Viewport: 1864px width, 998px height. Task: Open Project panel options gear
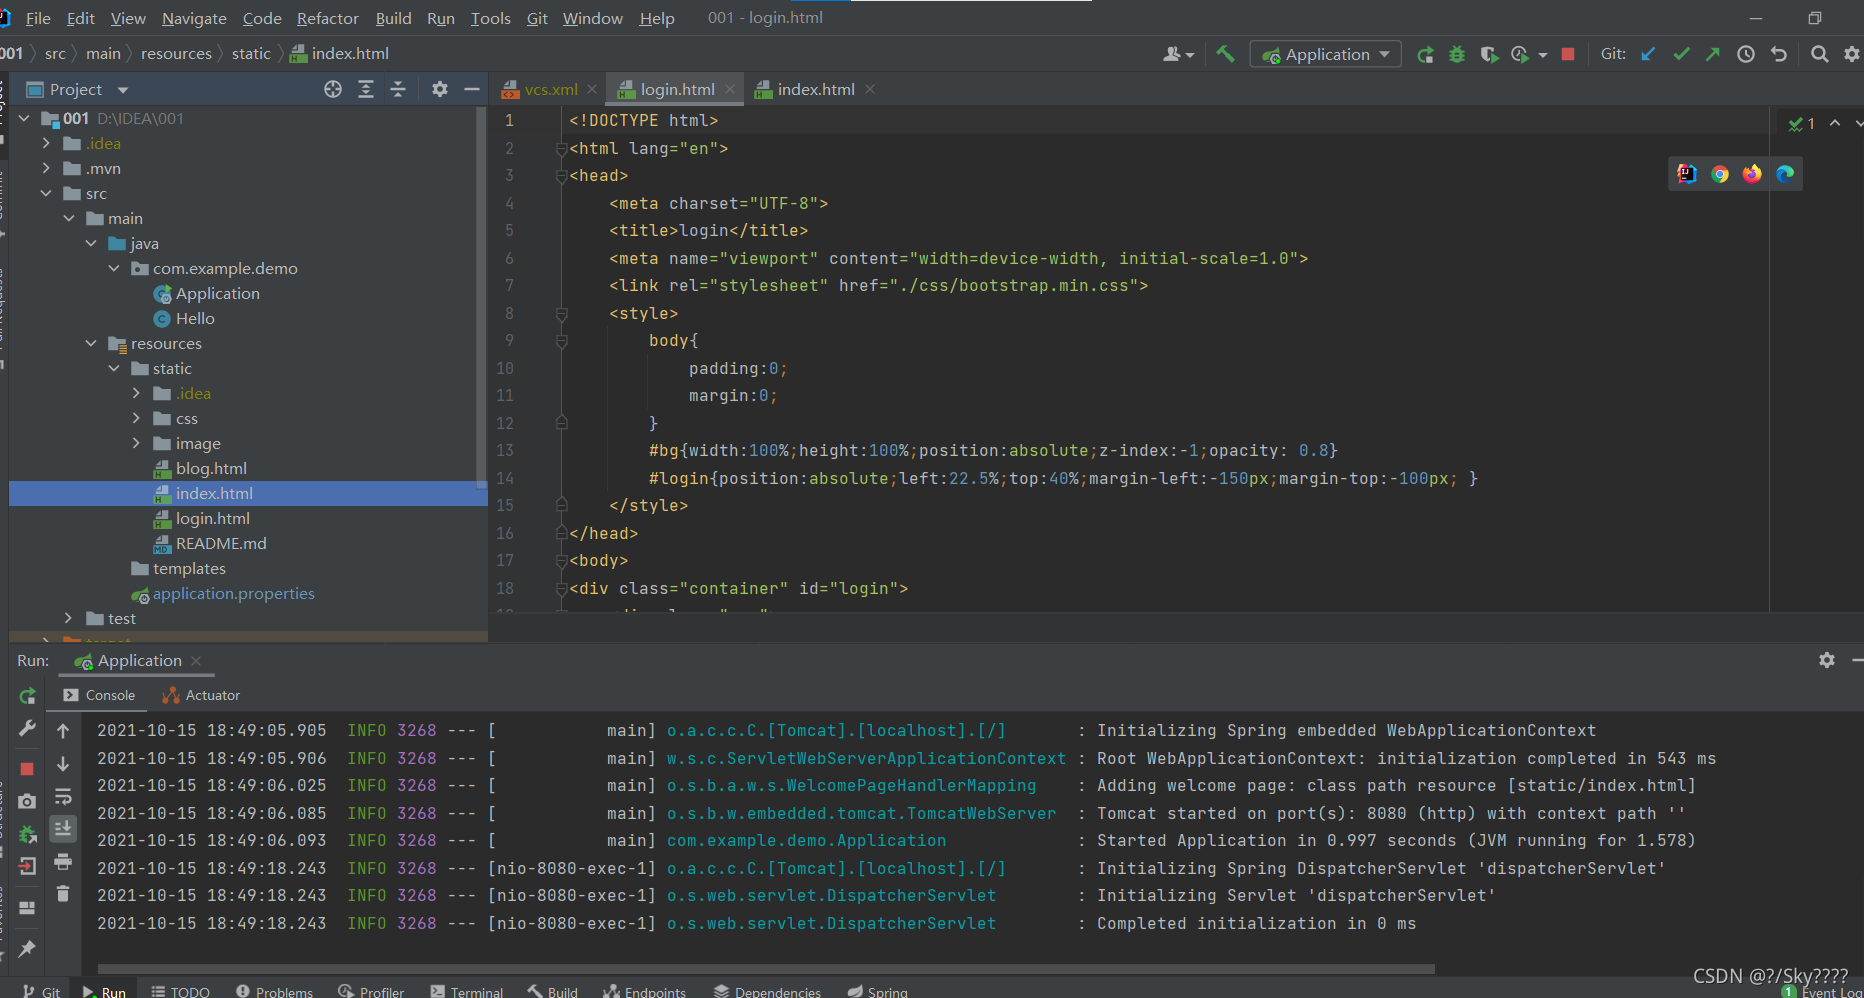click(440, 89)
